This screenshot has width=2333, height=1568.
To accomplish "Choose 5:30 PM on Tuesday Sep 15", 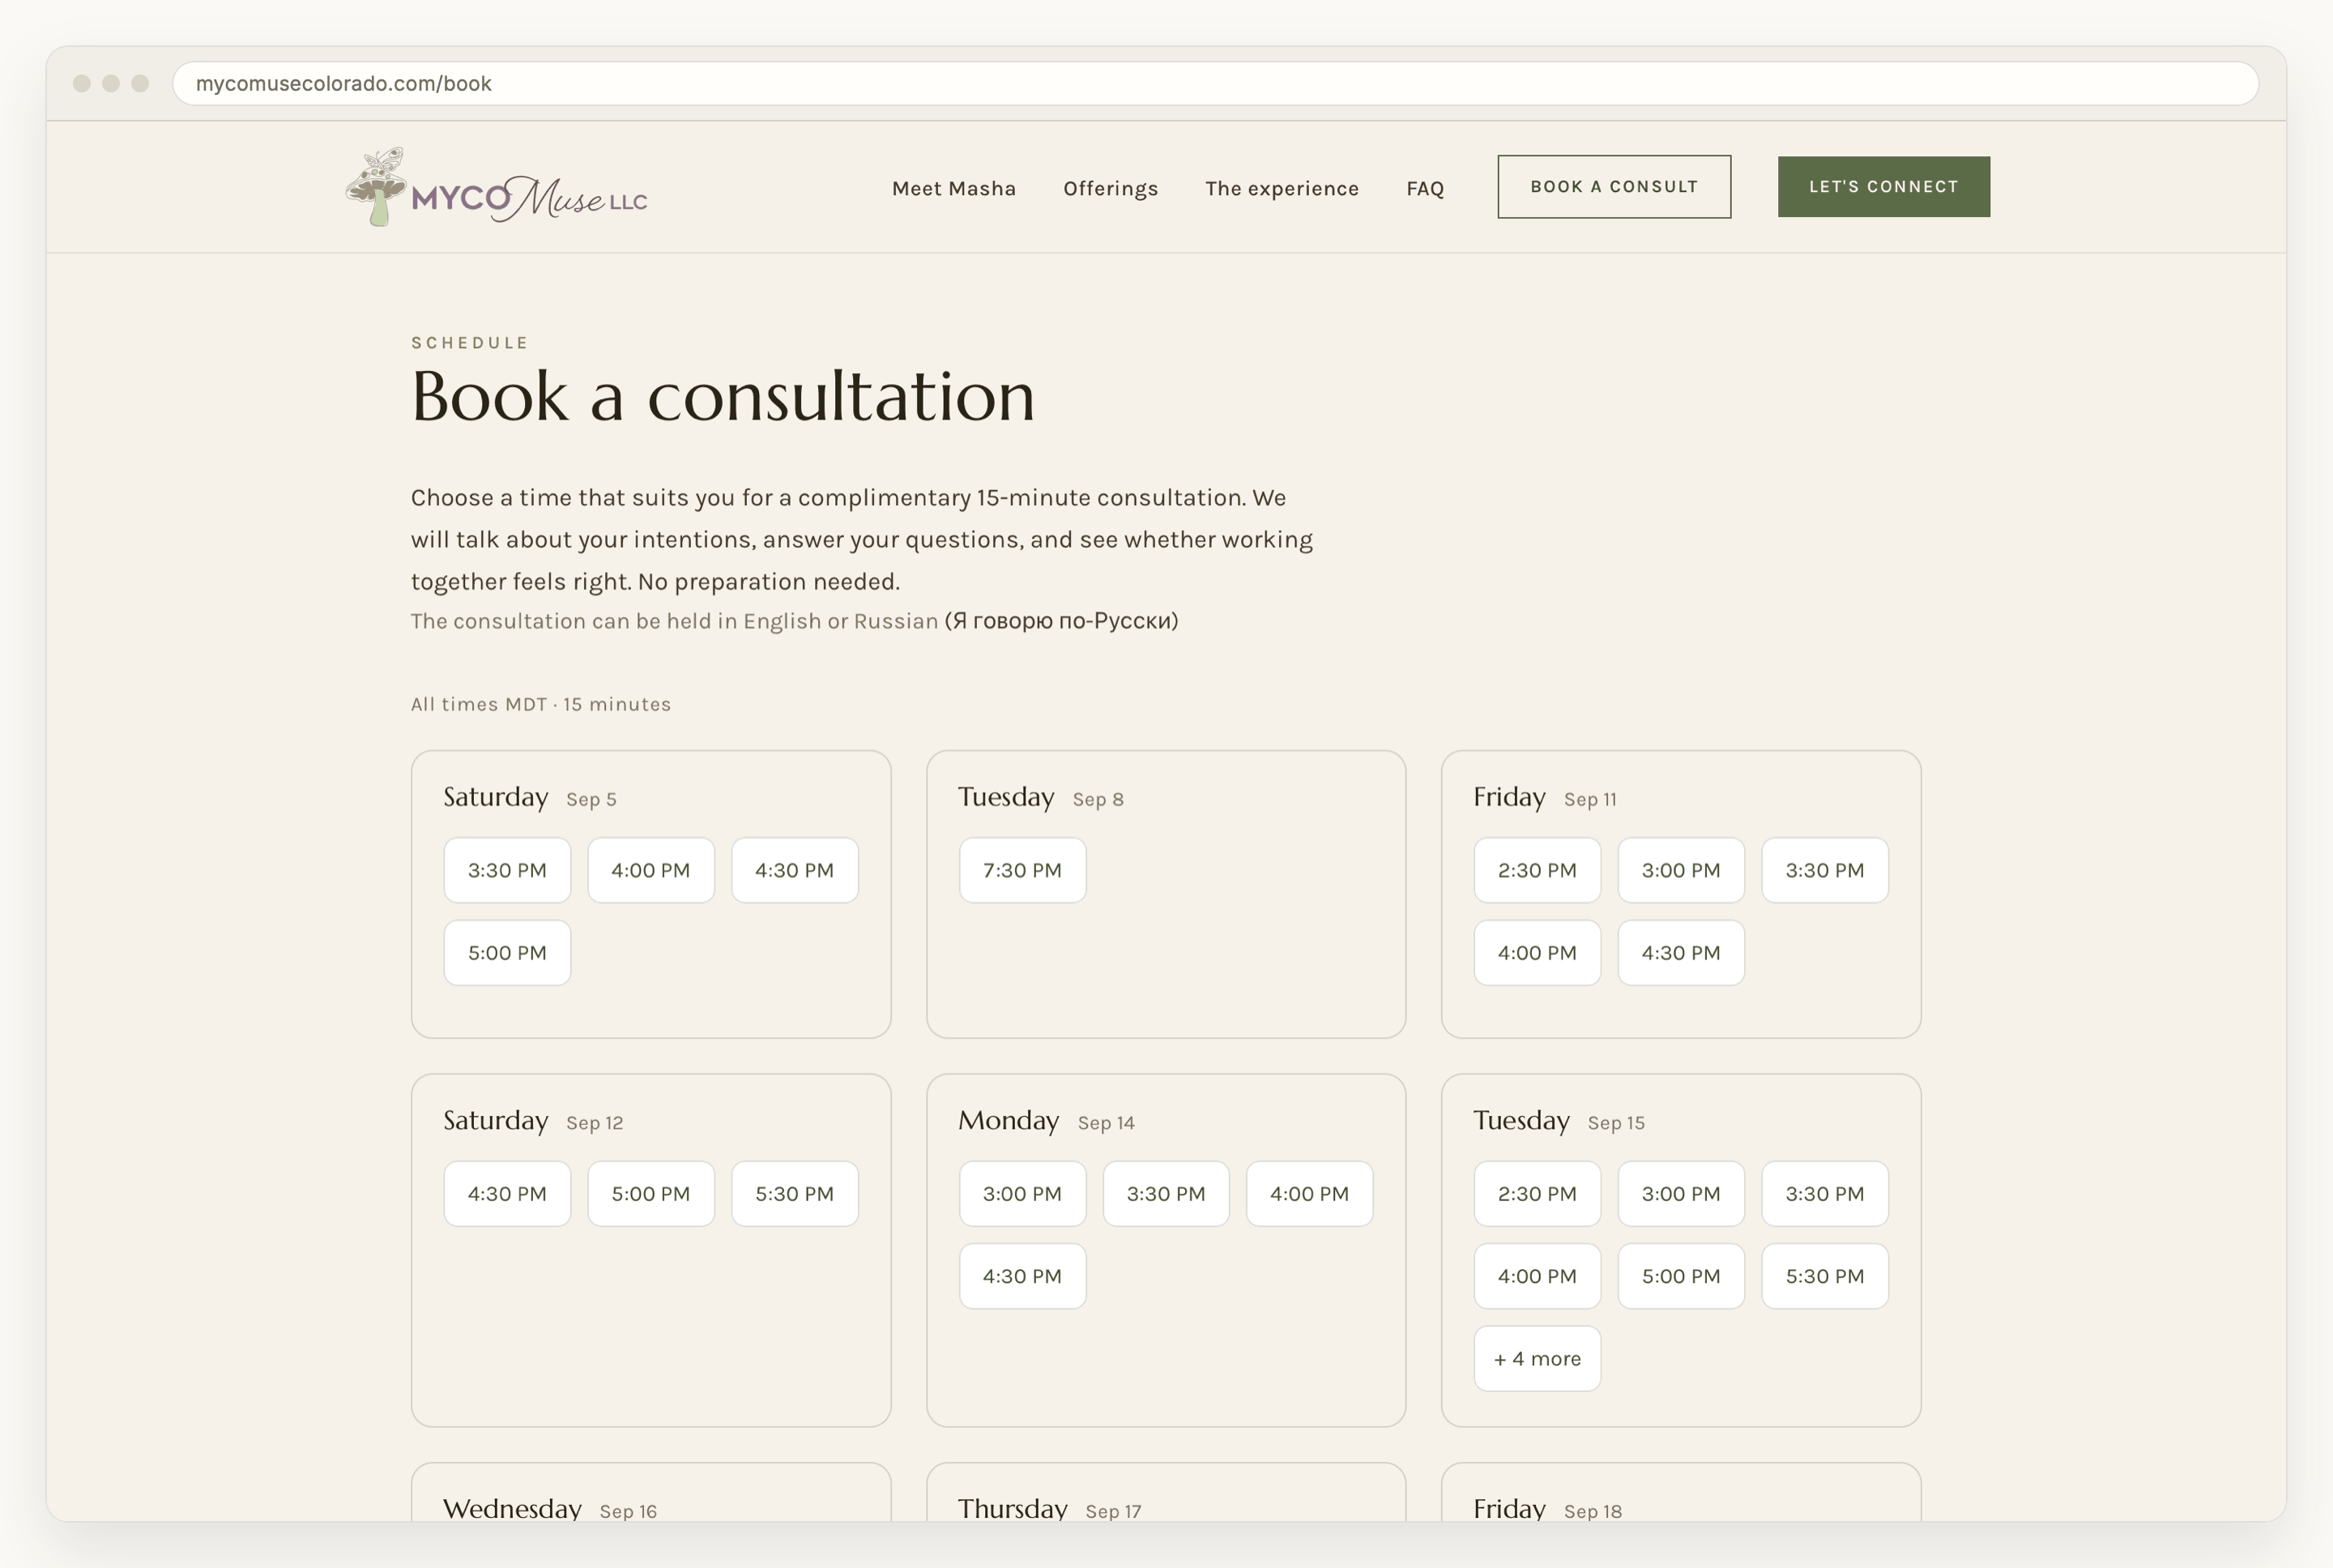I will [1824, 1276].
